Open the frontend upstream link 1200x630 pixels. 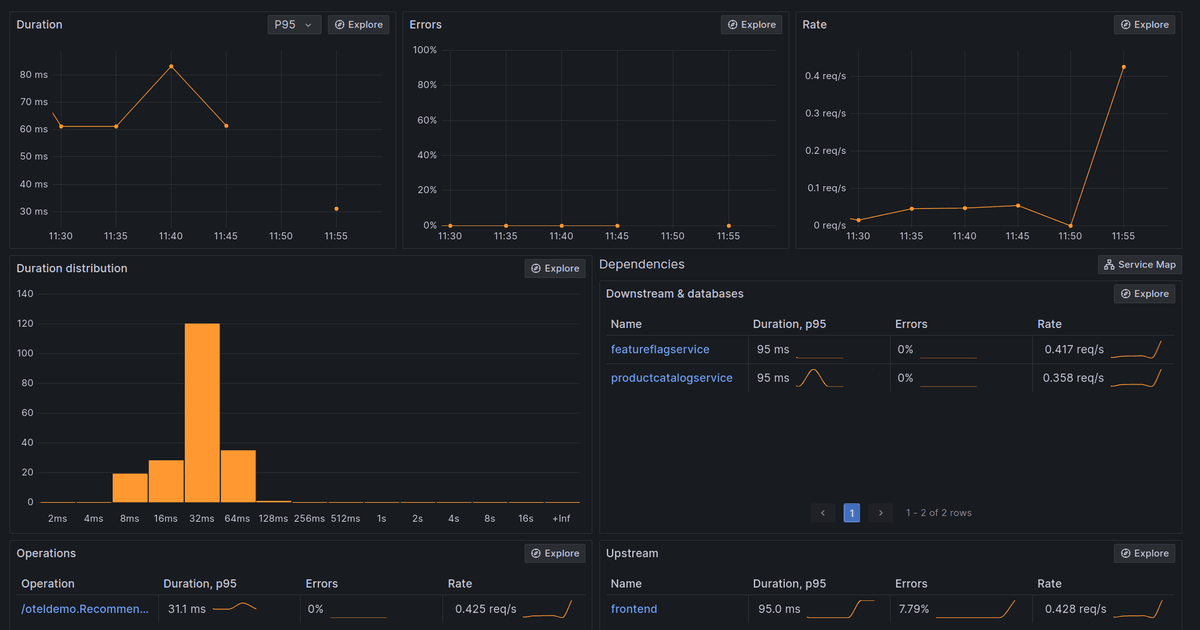point(634,609)
